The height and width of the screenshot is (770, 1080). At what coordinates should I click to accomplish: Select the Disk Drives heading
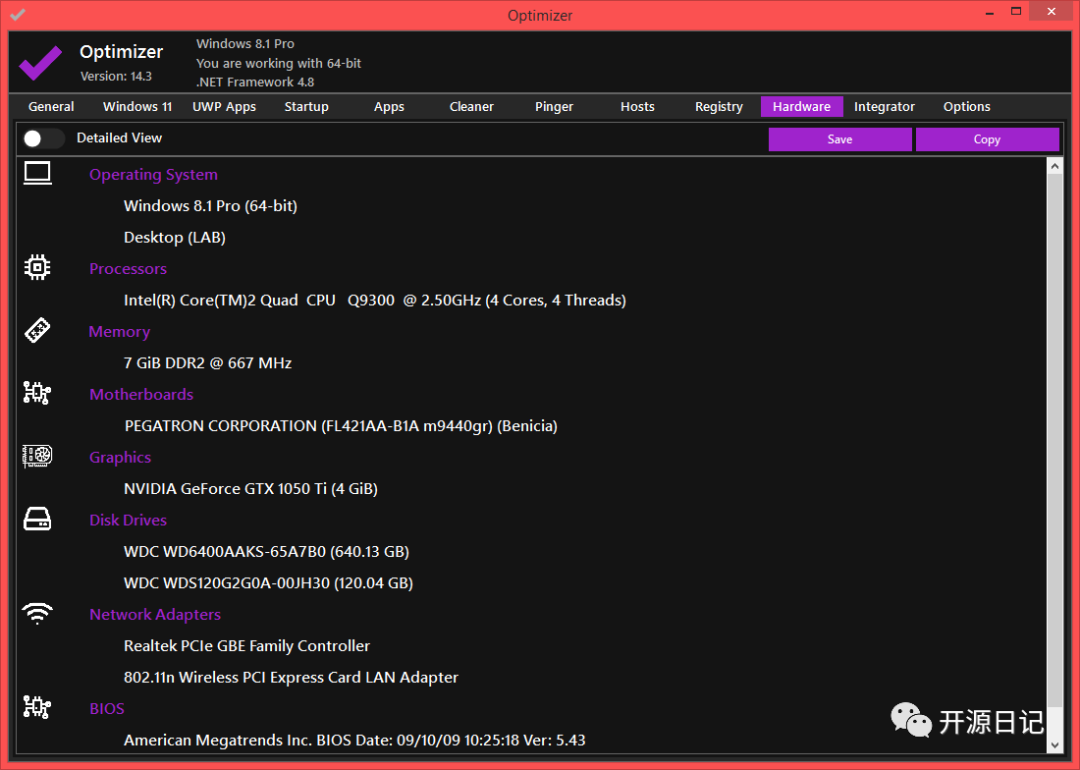(128, 520)
